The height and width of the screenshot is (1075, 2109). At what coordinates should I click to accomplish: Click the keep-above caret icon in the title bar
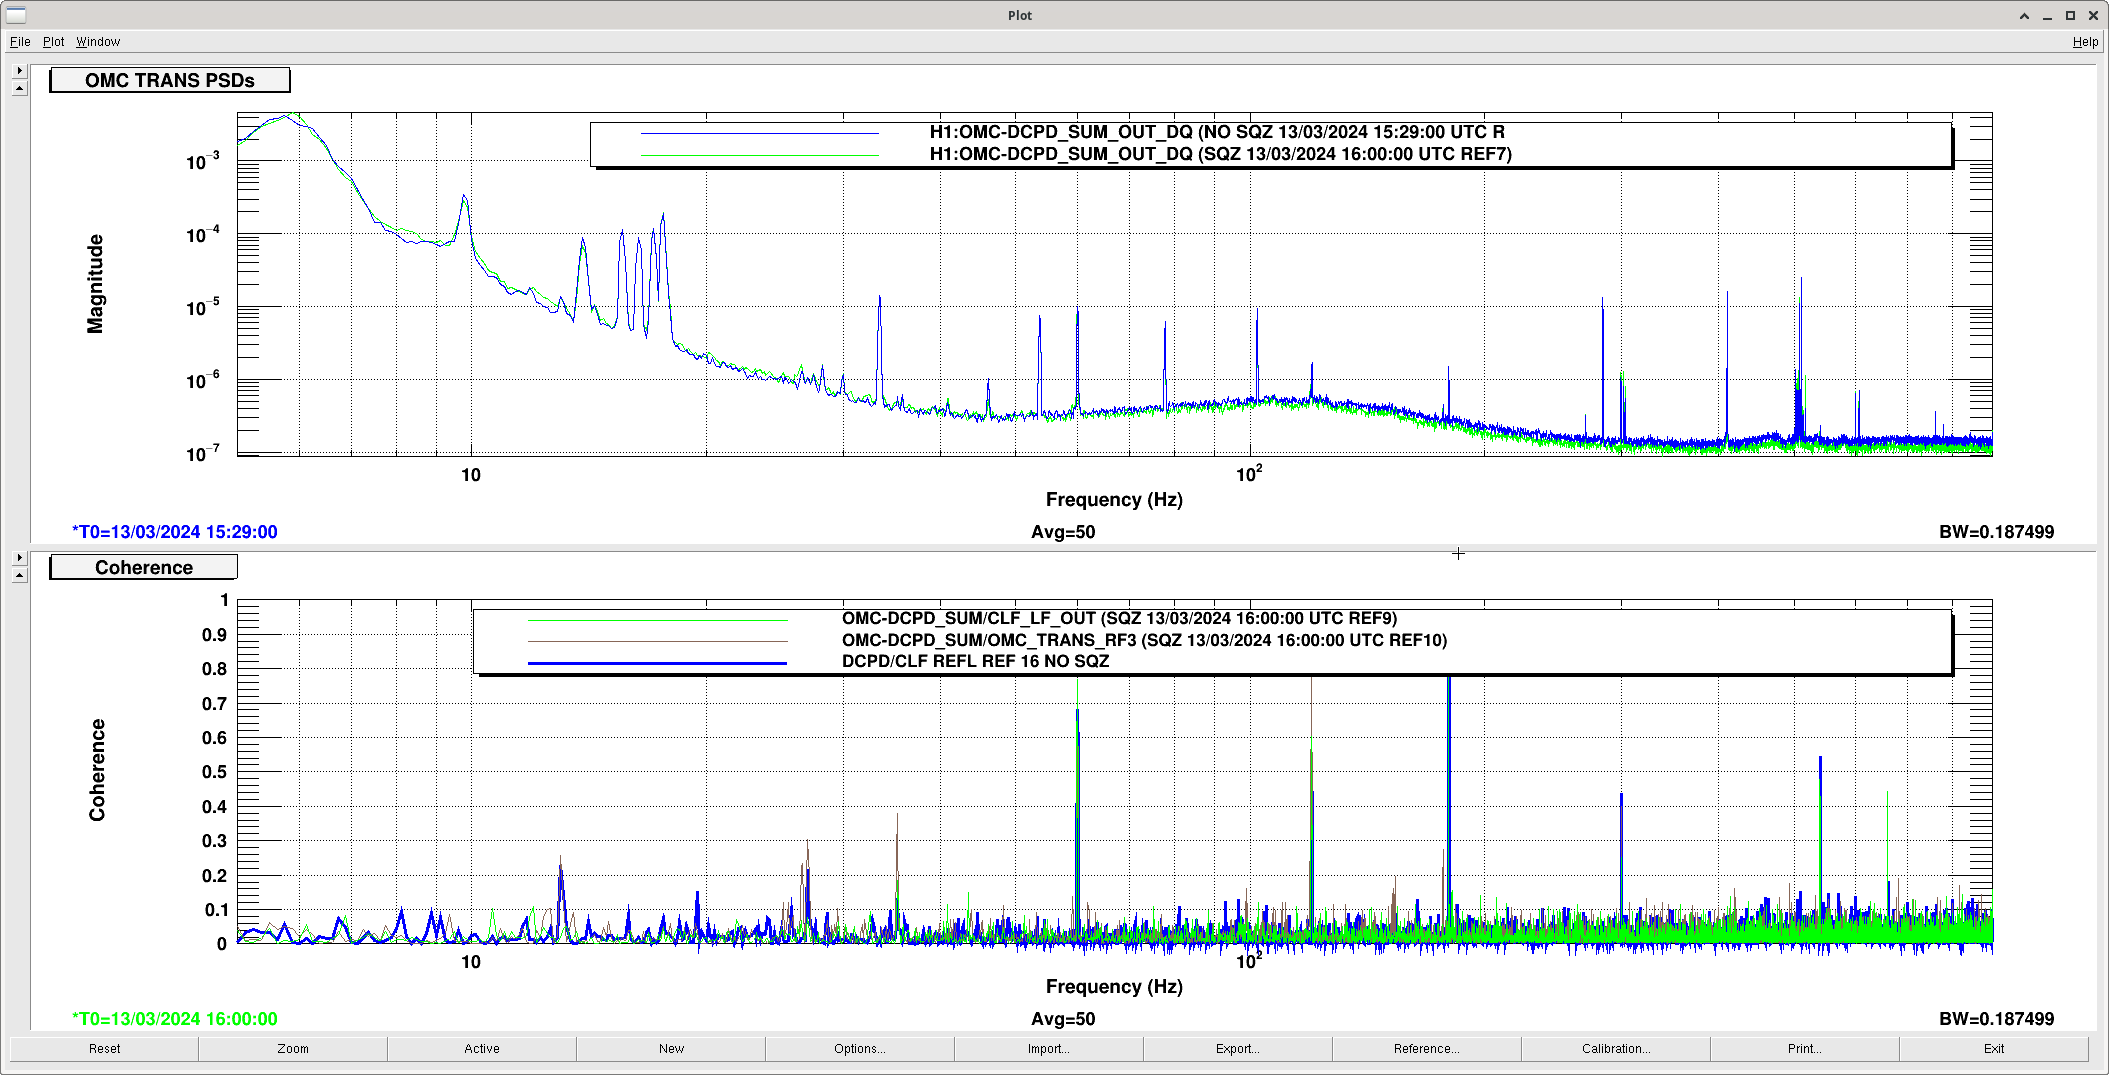coord(2024,16)
